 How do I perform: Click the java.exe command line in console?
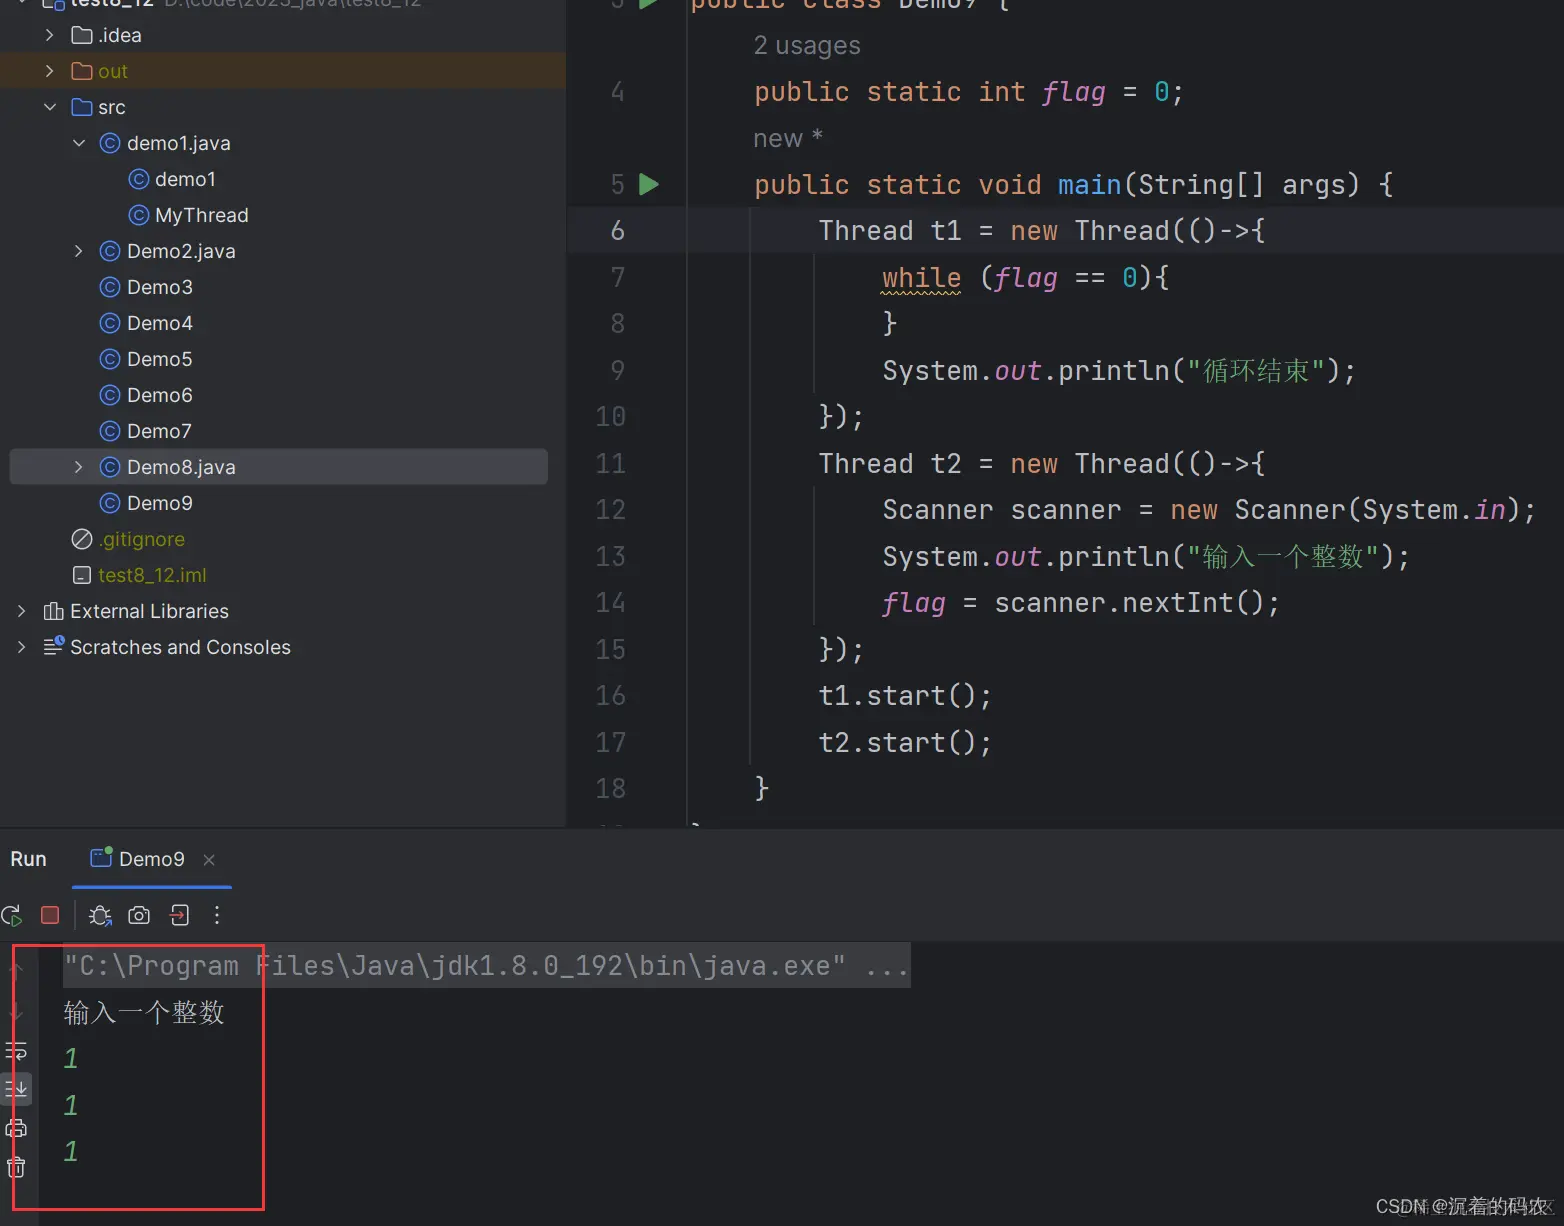point(487,966)
